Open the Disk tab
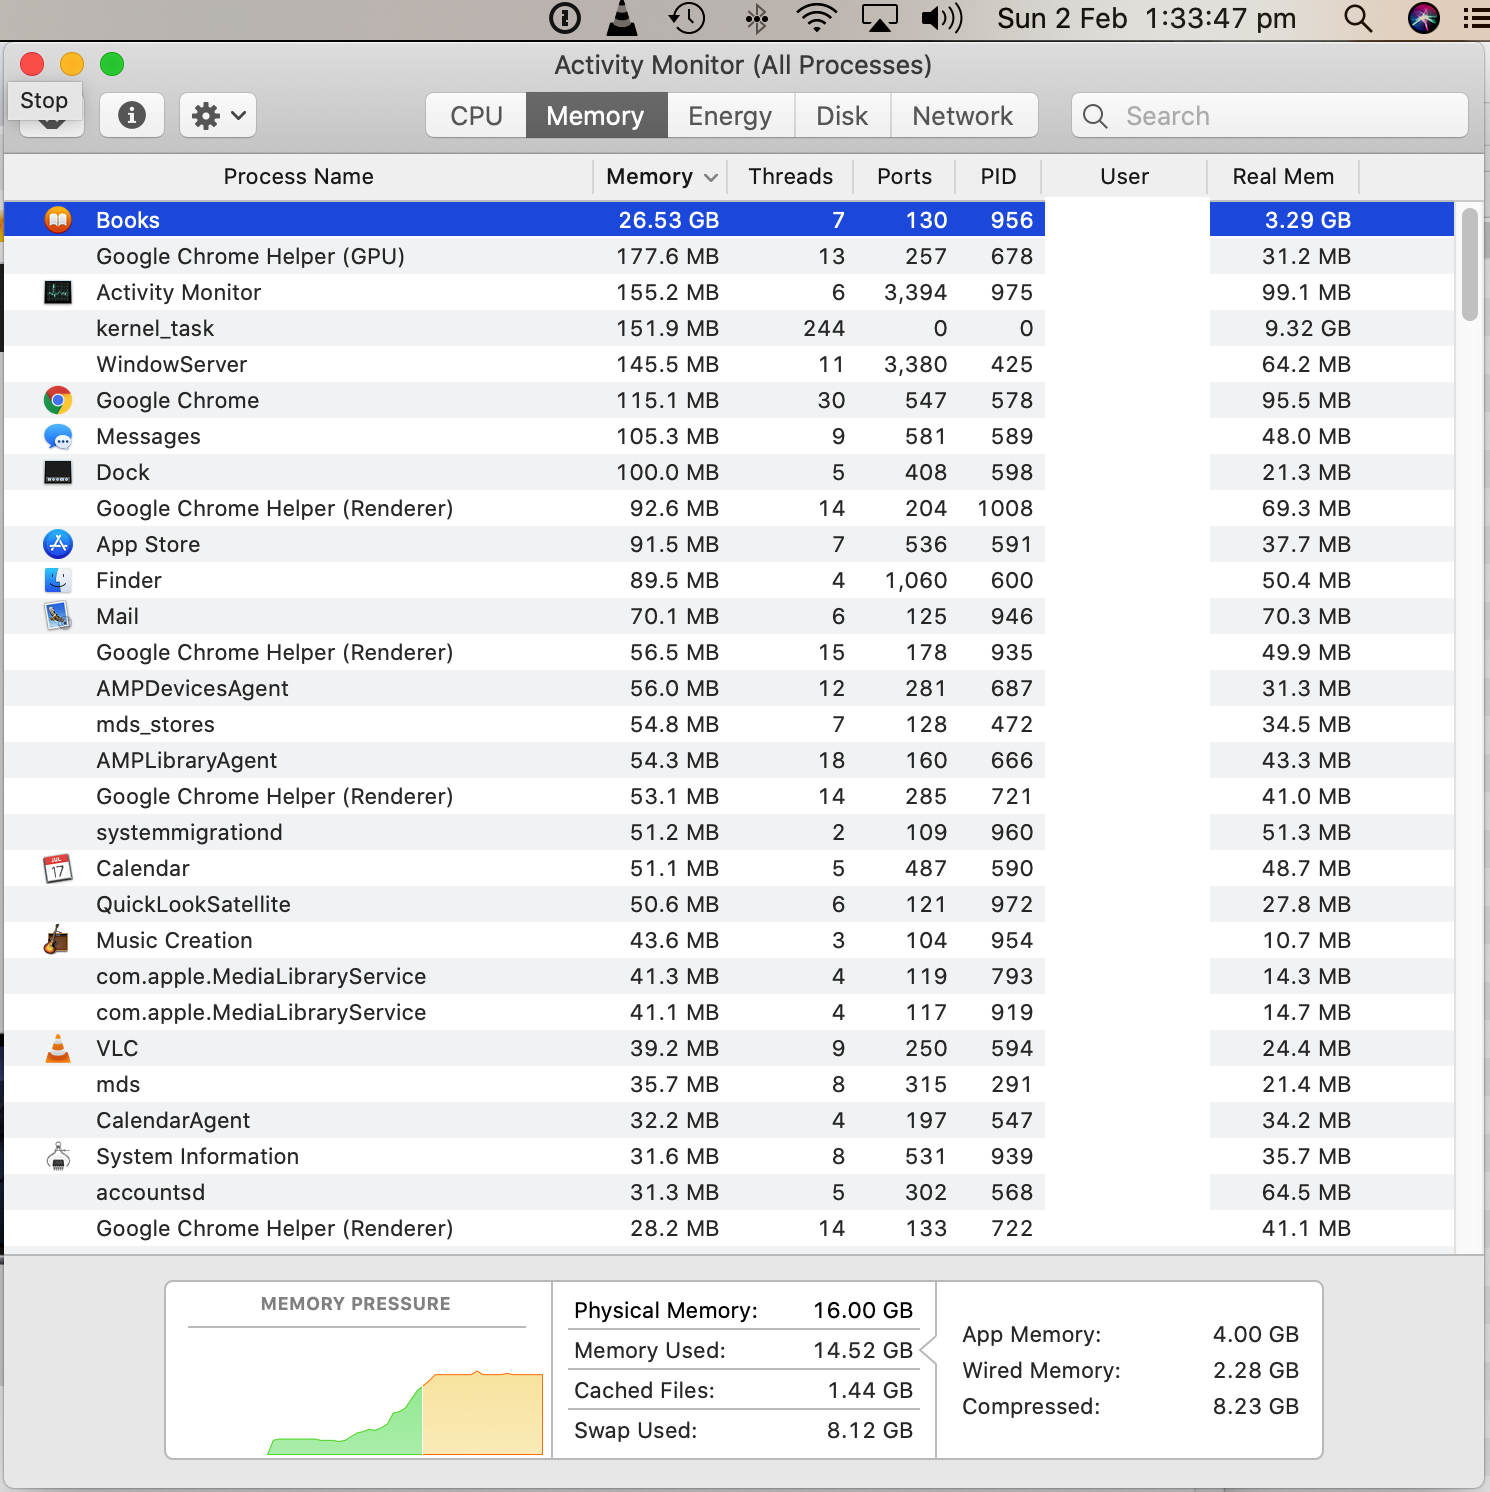Screen dimensions: 1490x1492 click(842, 115)
